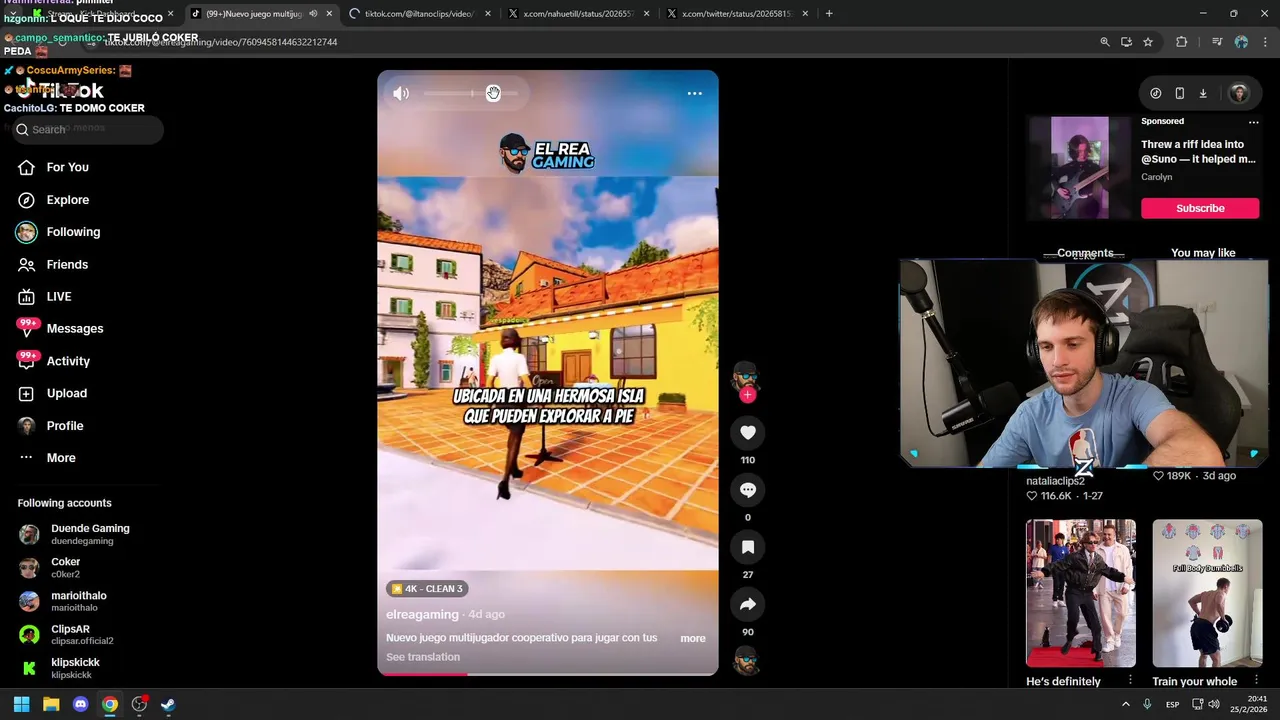Click the download app arrow icon

1203,93
